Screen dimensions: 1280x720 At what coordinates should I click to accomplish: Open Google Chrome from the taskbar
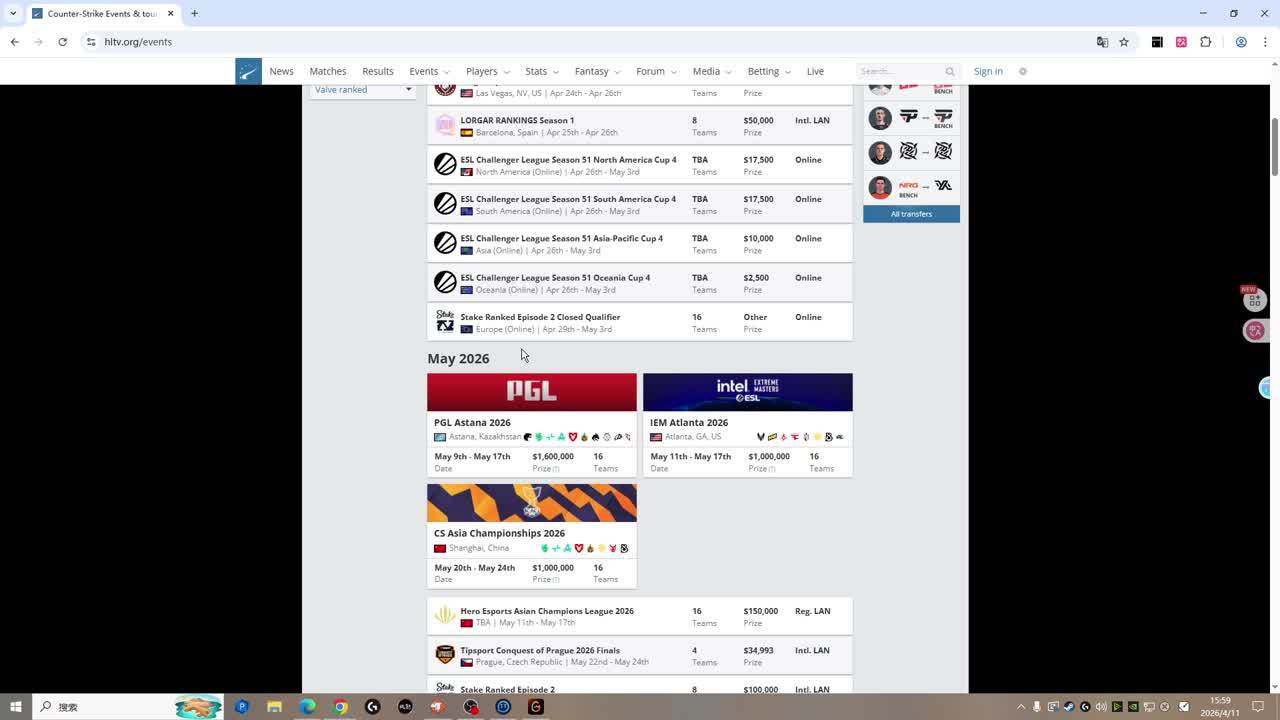[340, 707]
